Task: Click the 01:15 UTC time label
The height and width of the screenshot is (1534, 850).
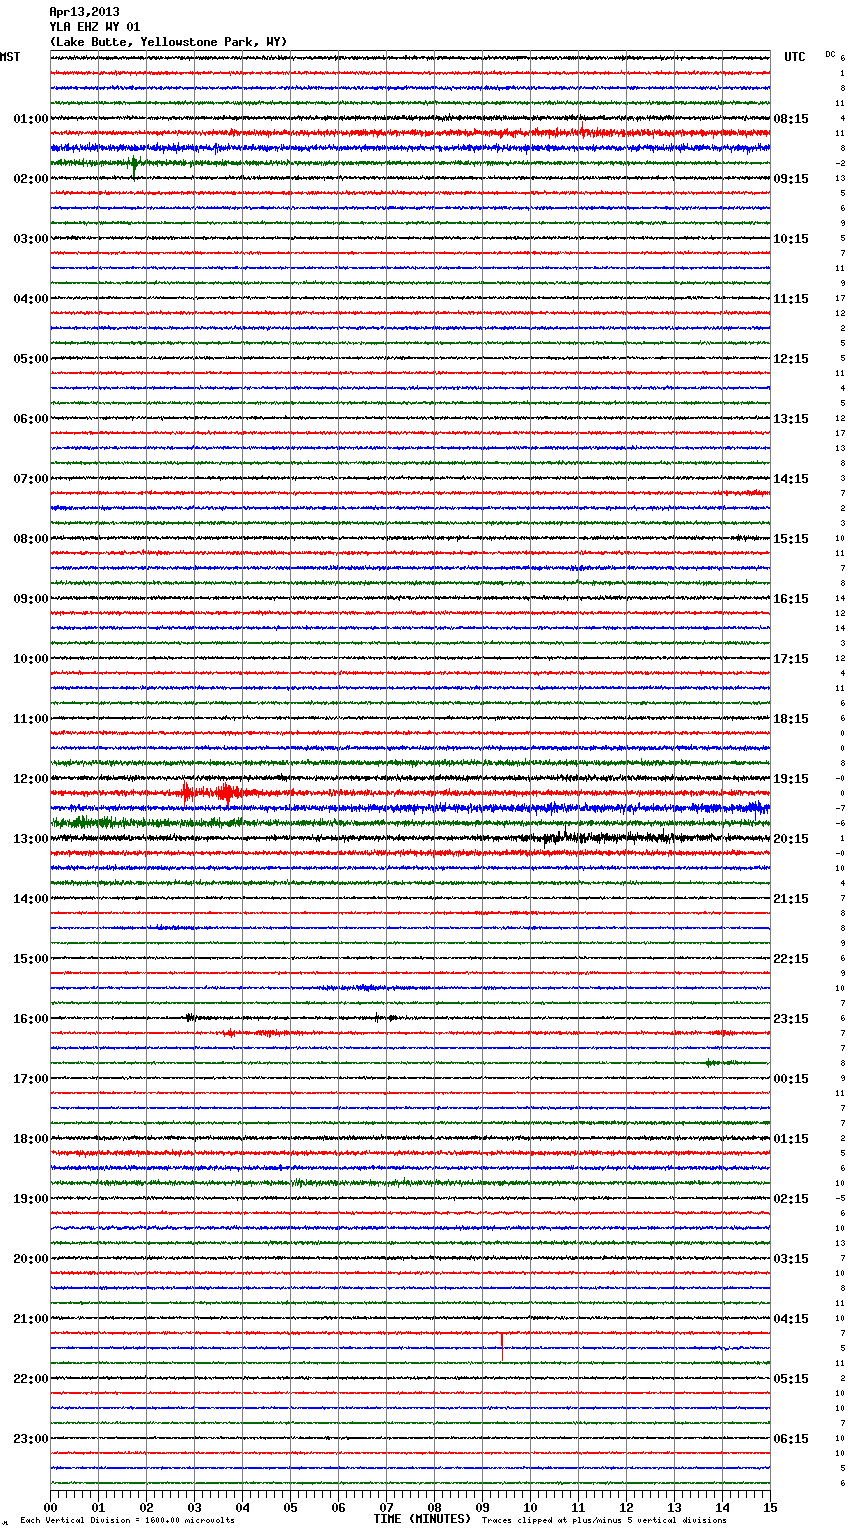Action: 791,1139
